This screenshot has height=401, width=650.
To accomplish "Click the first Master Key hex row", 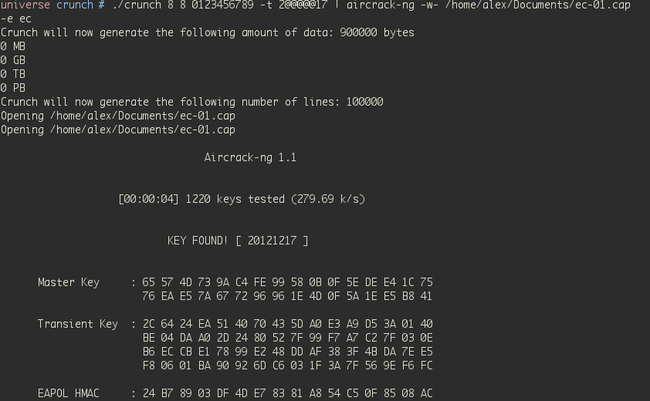I will 287,282.
